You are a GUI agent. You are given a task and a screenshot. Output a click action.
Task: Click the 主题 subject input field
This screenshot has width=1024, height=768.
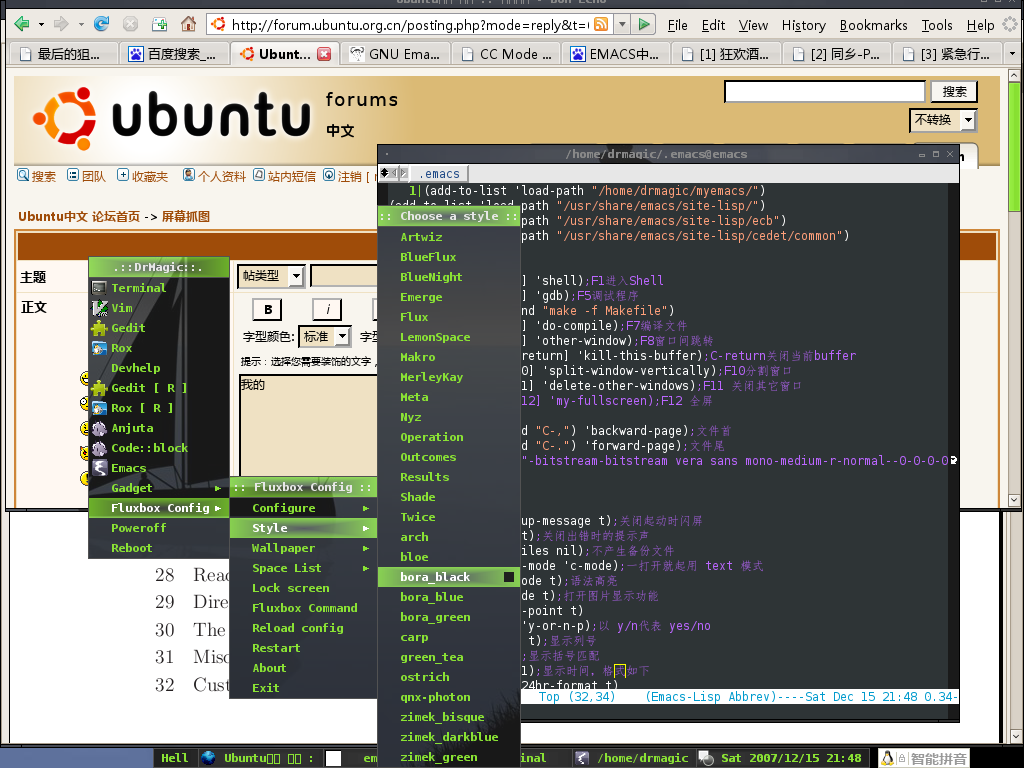click(344, 276)
